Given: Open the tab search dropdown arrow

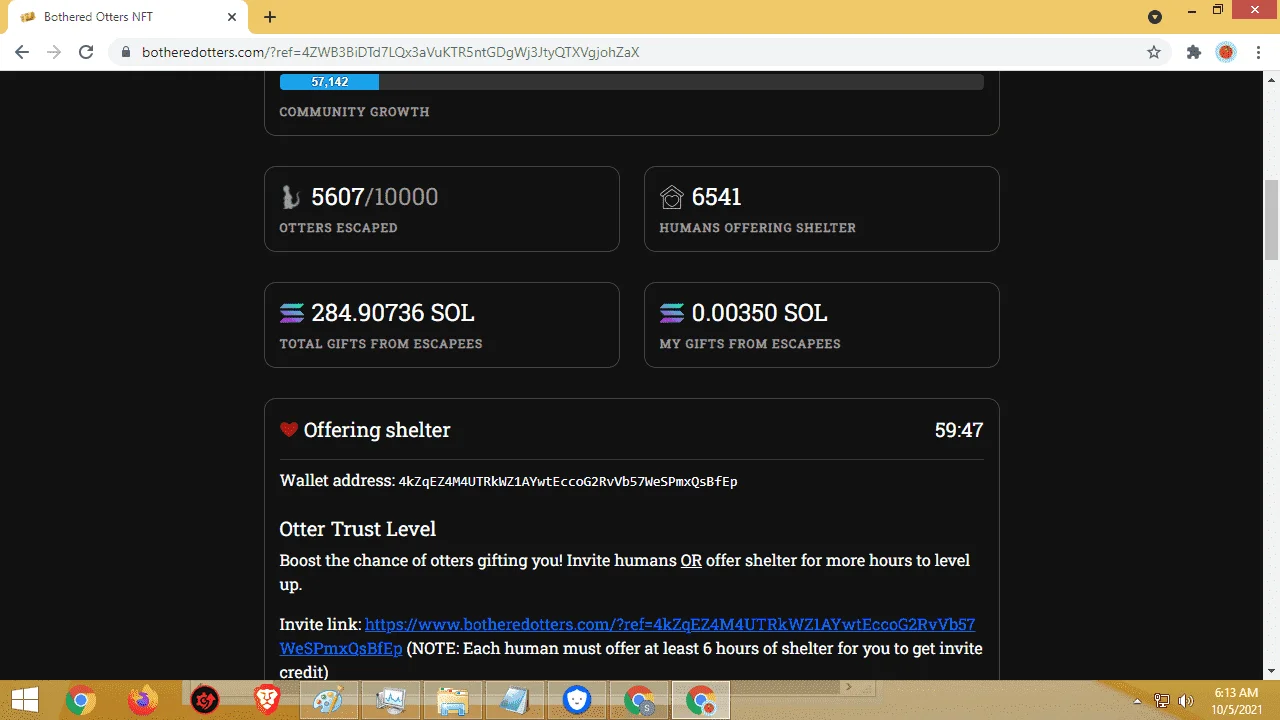Looking at the screenshot, I should [x=1155, y=17].
